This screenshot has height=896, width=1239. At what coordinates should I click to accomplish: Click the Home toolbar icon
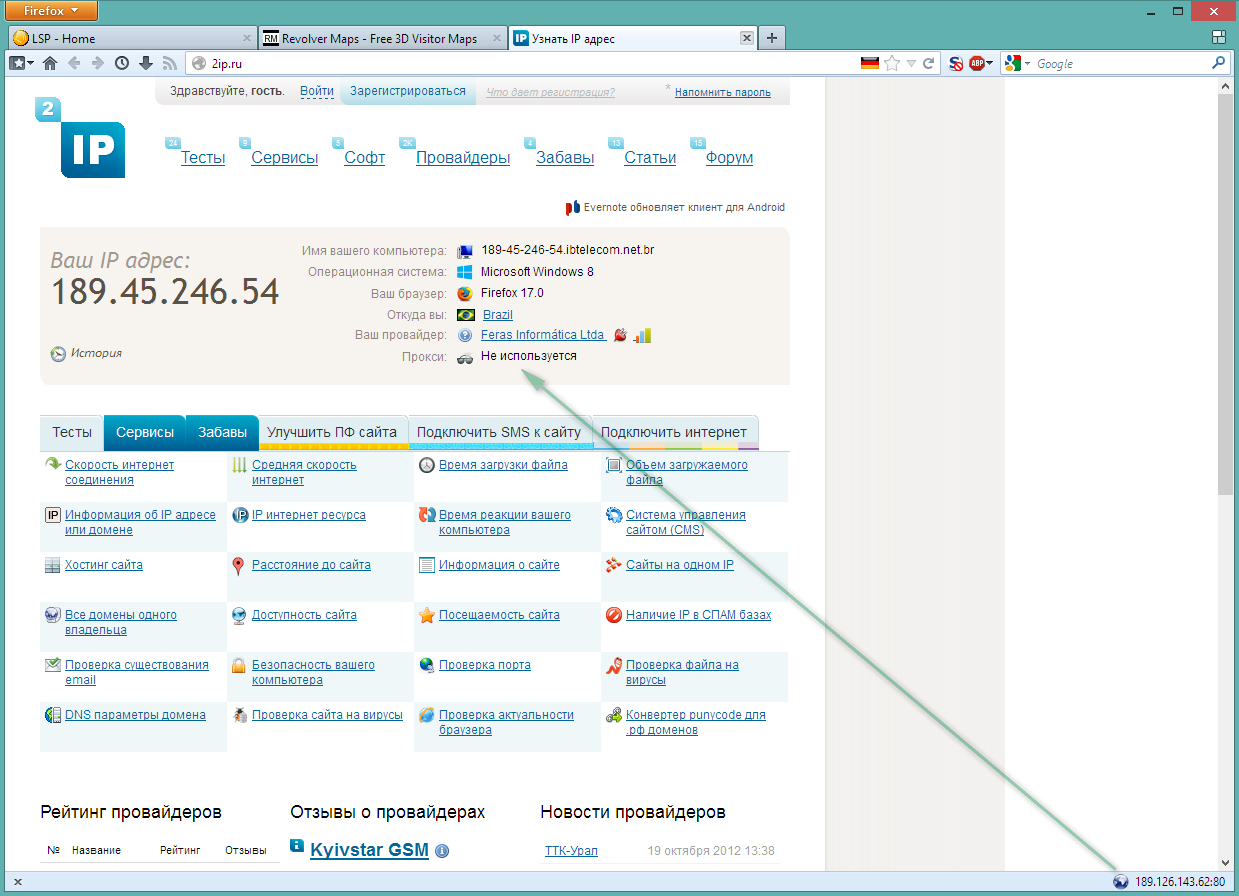[x=50, y=63]
